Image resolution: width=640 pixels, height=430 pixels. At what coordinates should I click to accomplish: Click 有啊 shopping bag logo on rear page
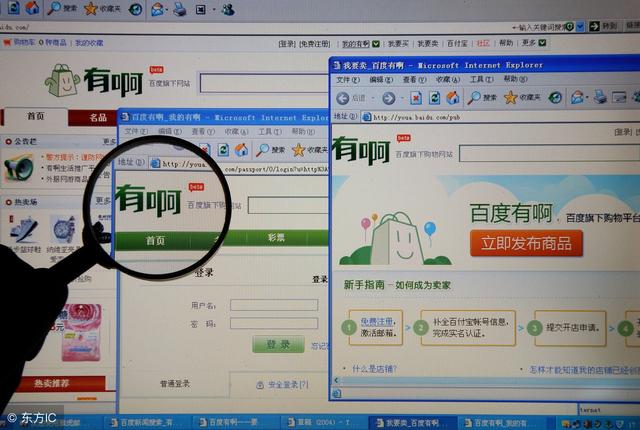coord(62,80)
